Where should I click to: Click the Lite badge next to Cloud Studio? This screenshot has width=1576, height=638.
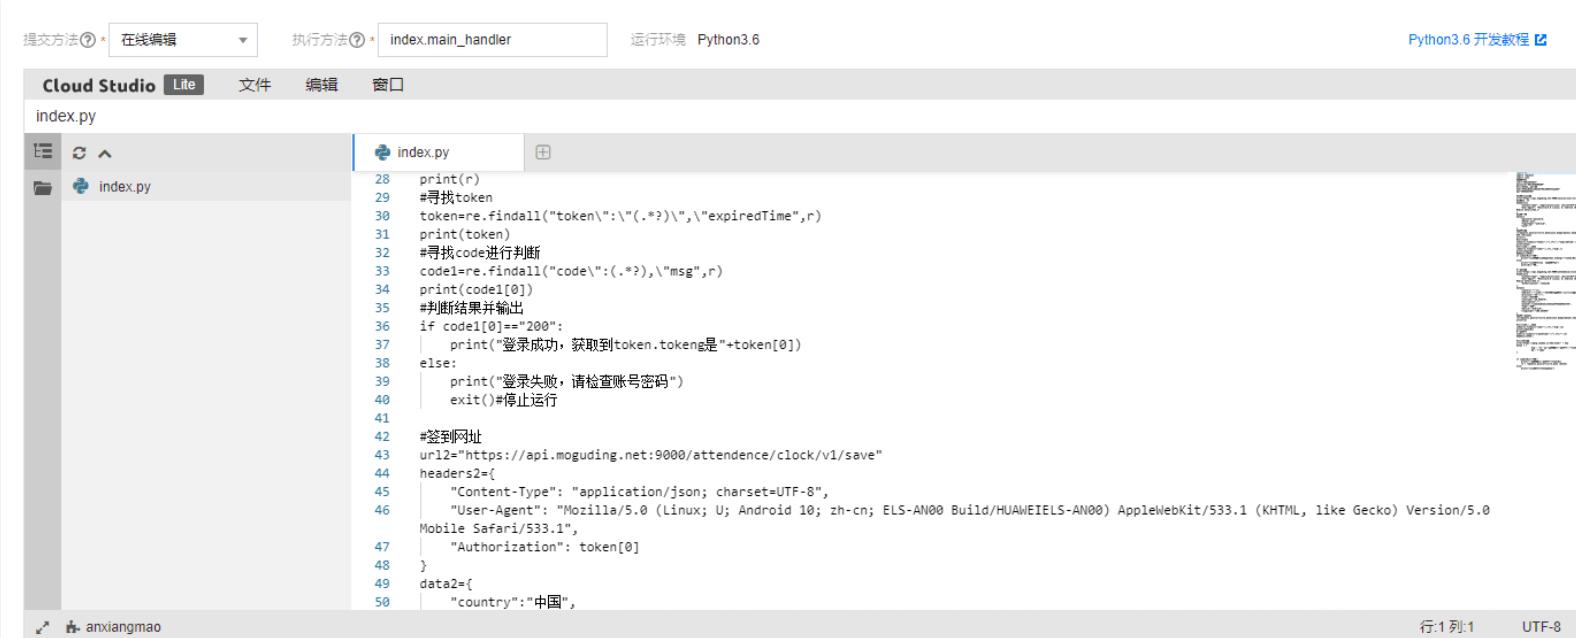coord(184,85)
